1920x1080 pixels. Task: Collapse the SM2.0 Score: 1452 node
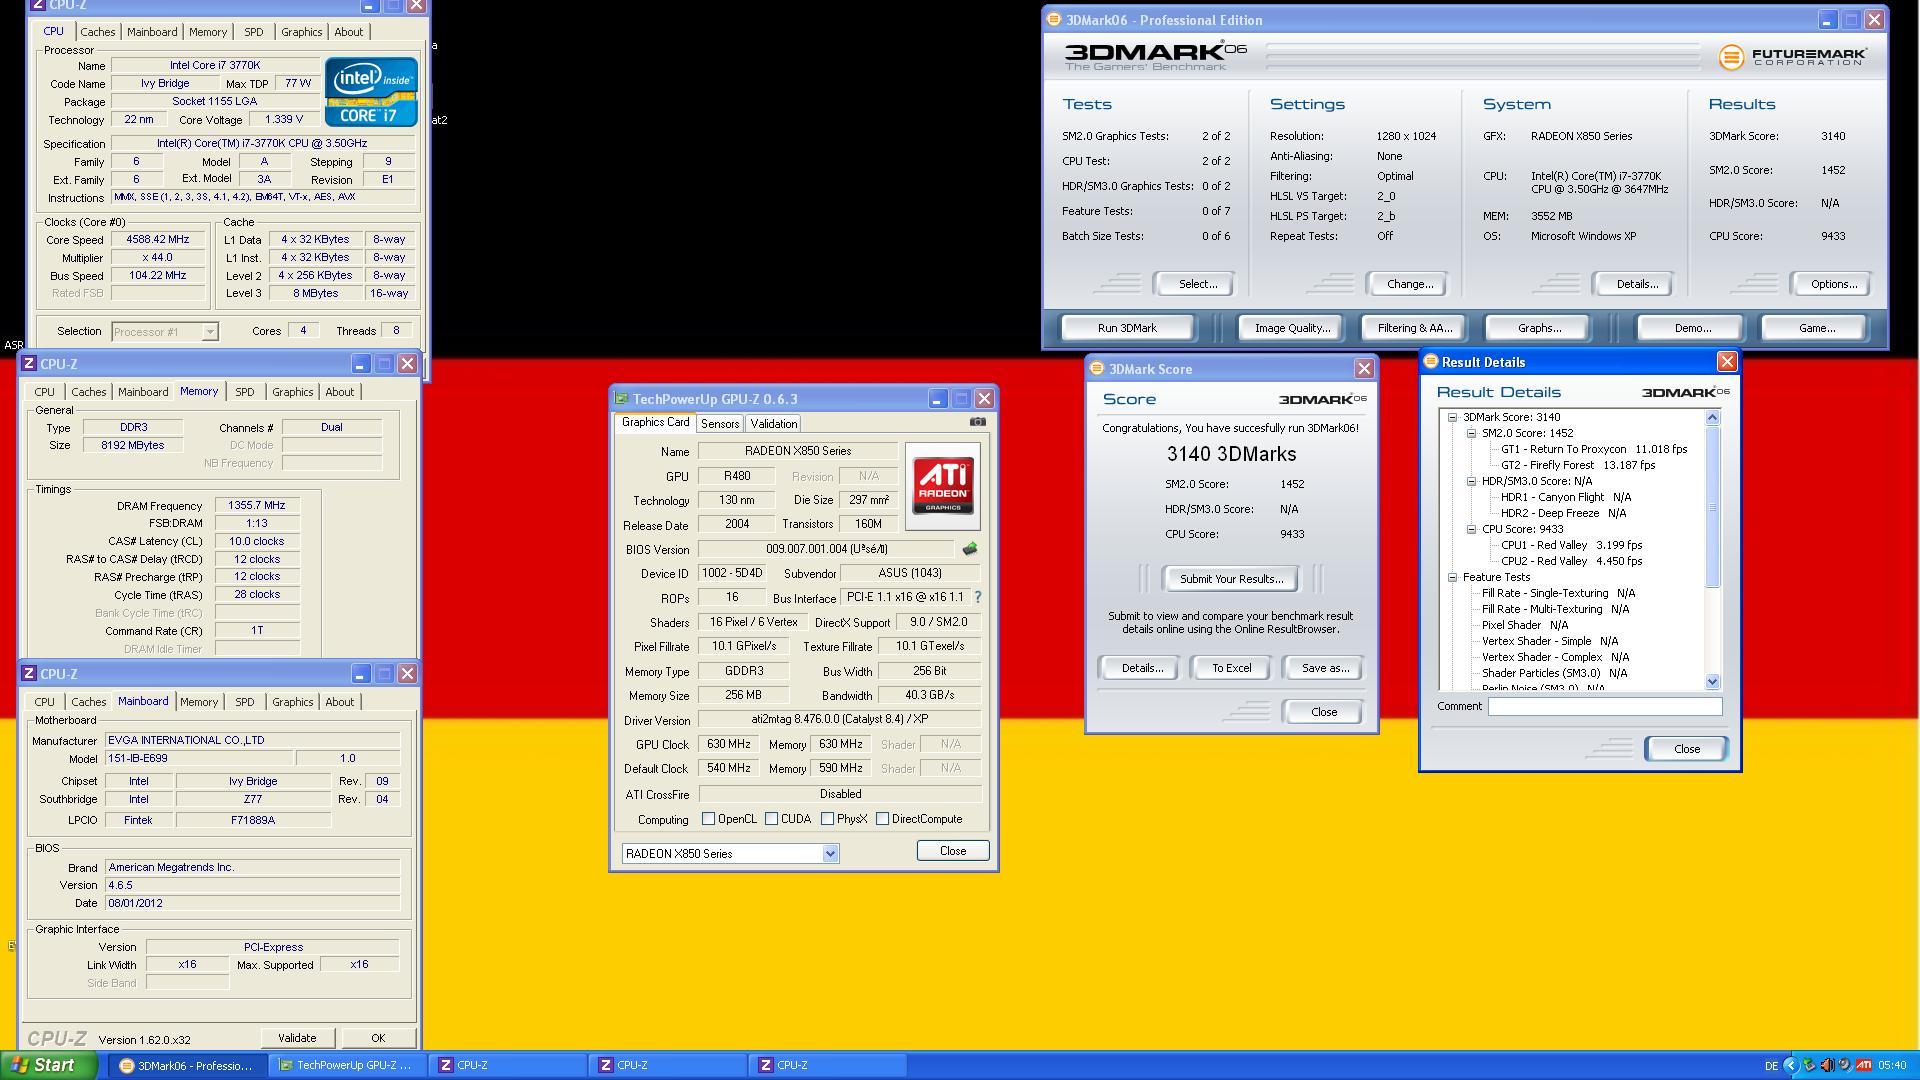pyautogui.click(x=1471, y=434)
